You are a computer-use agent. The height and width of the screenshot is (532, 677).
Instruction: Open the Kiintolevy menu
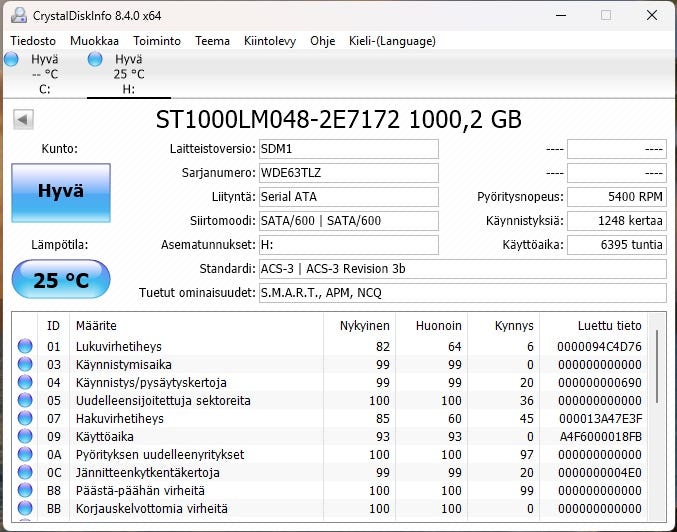tap(270, 41)
